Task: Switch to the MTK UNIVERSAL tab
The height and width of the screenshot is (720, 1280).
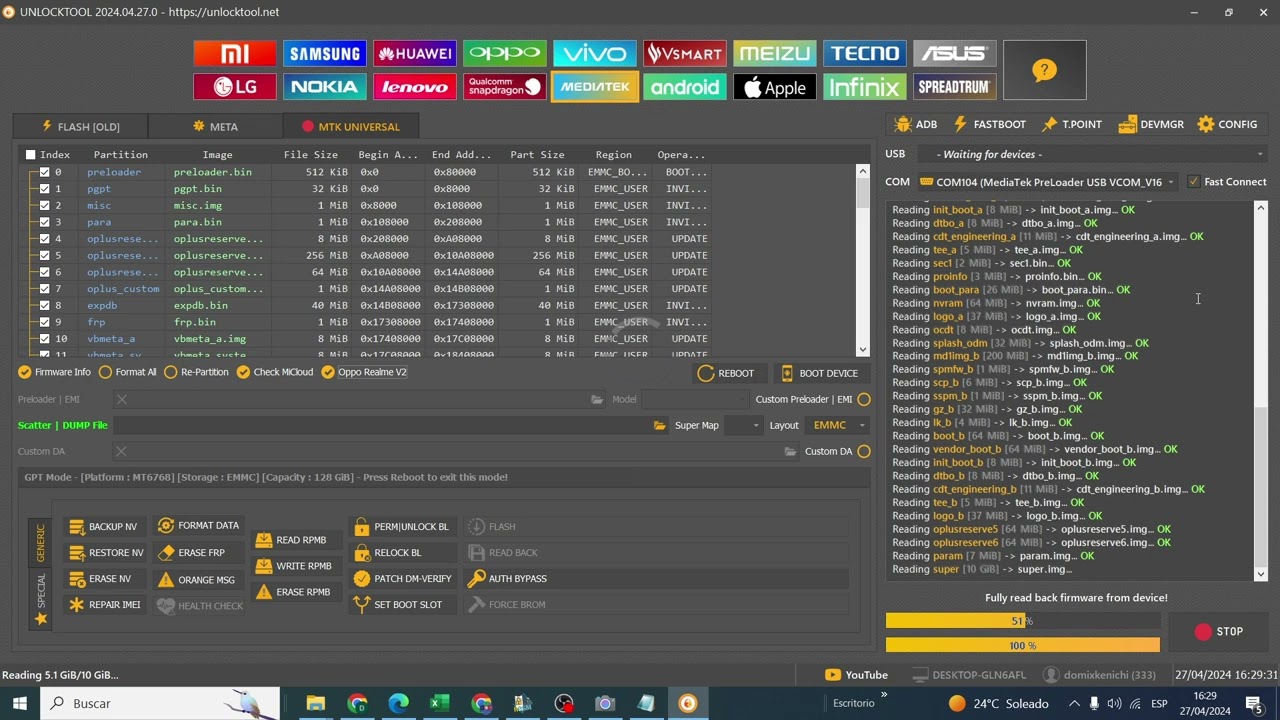Action: pos(350,127)
